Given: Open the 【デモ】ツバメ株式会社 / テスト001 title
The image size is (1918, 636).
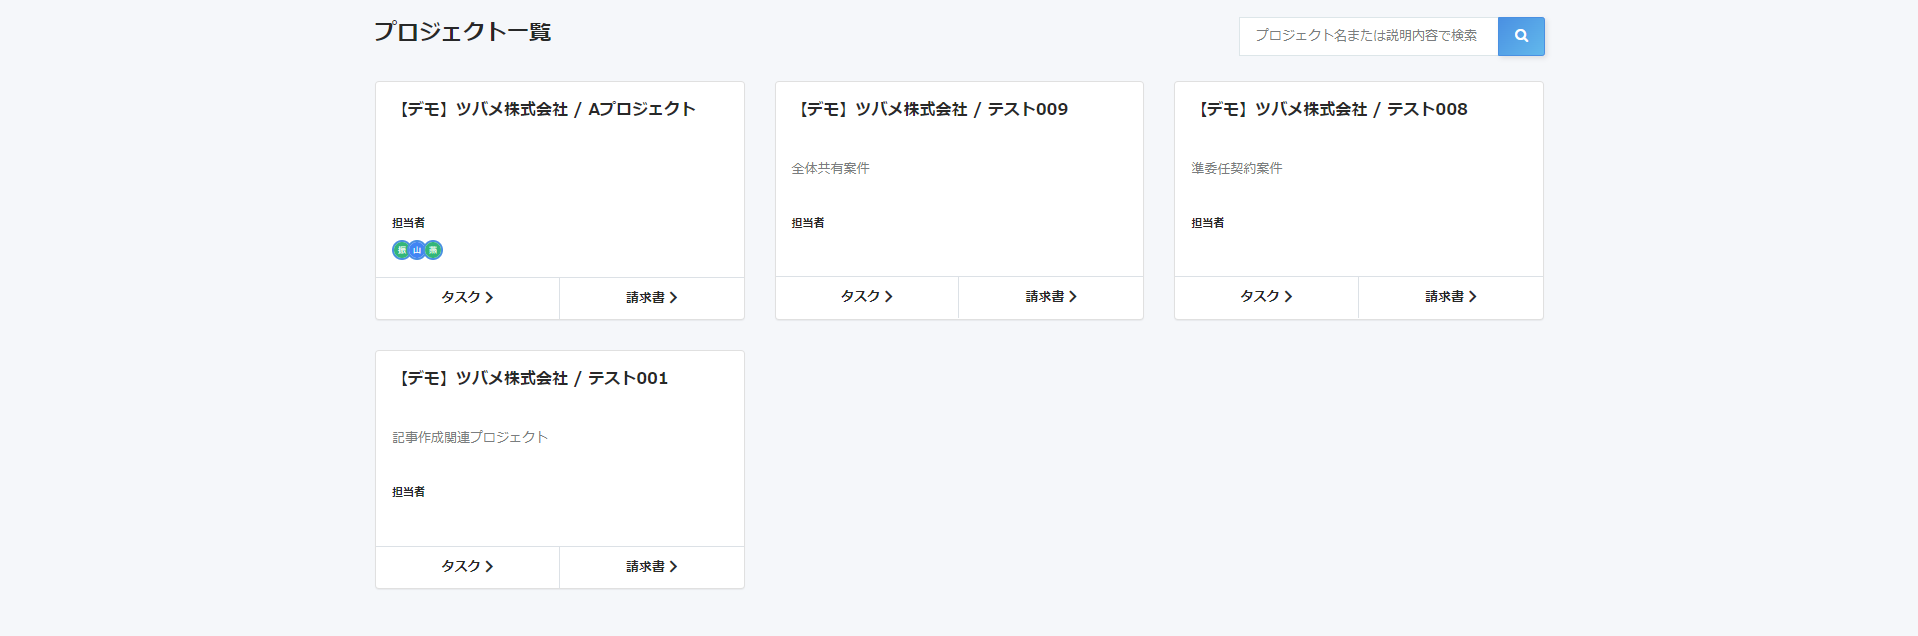Looking at the screenshot, I should [x=530, y=378].
